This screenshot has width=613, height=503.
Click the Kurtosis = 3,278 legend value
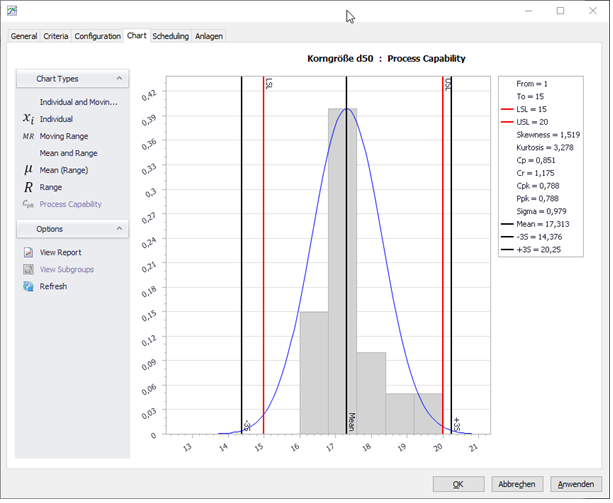545,148
